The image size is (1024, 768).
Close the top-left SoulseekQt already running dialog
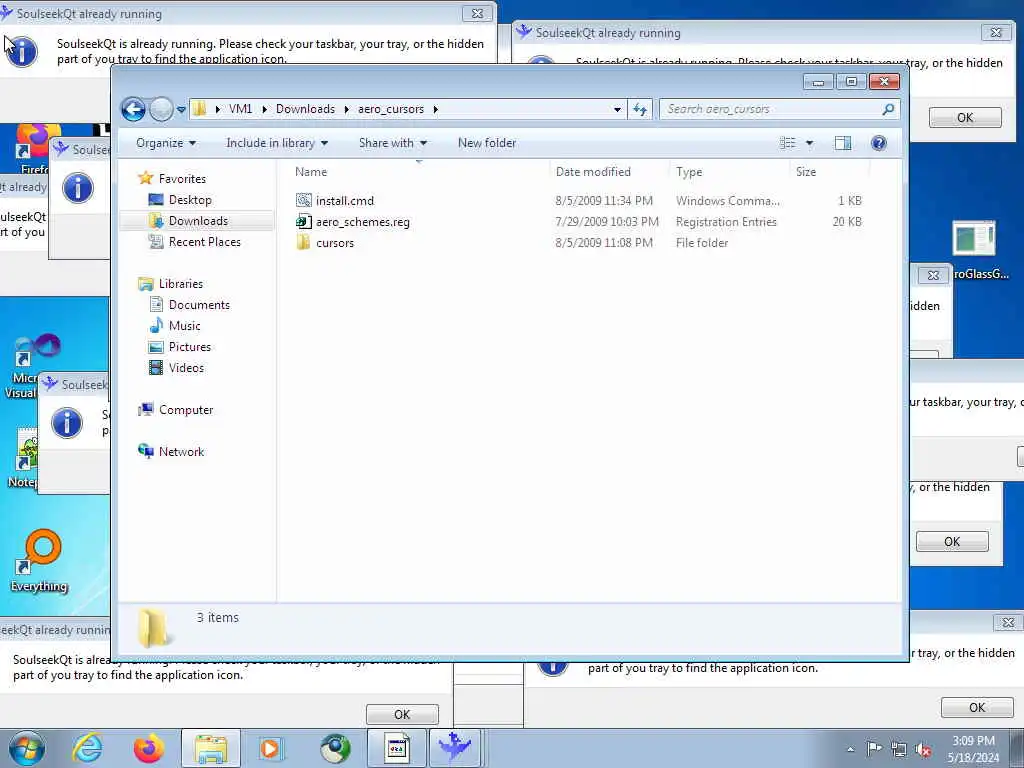click(477, 13)
